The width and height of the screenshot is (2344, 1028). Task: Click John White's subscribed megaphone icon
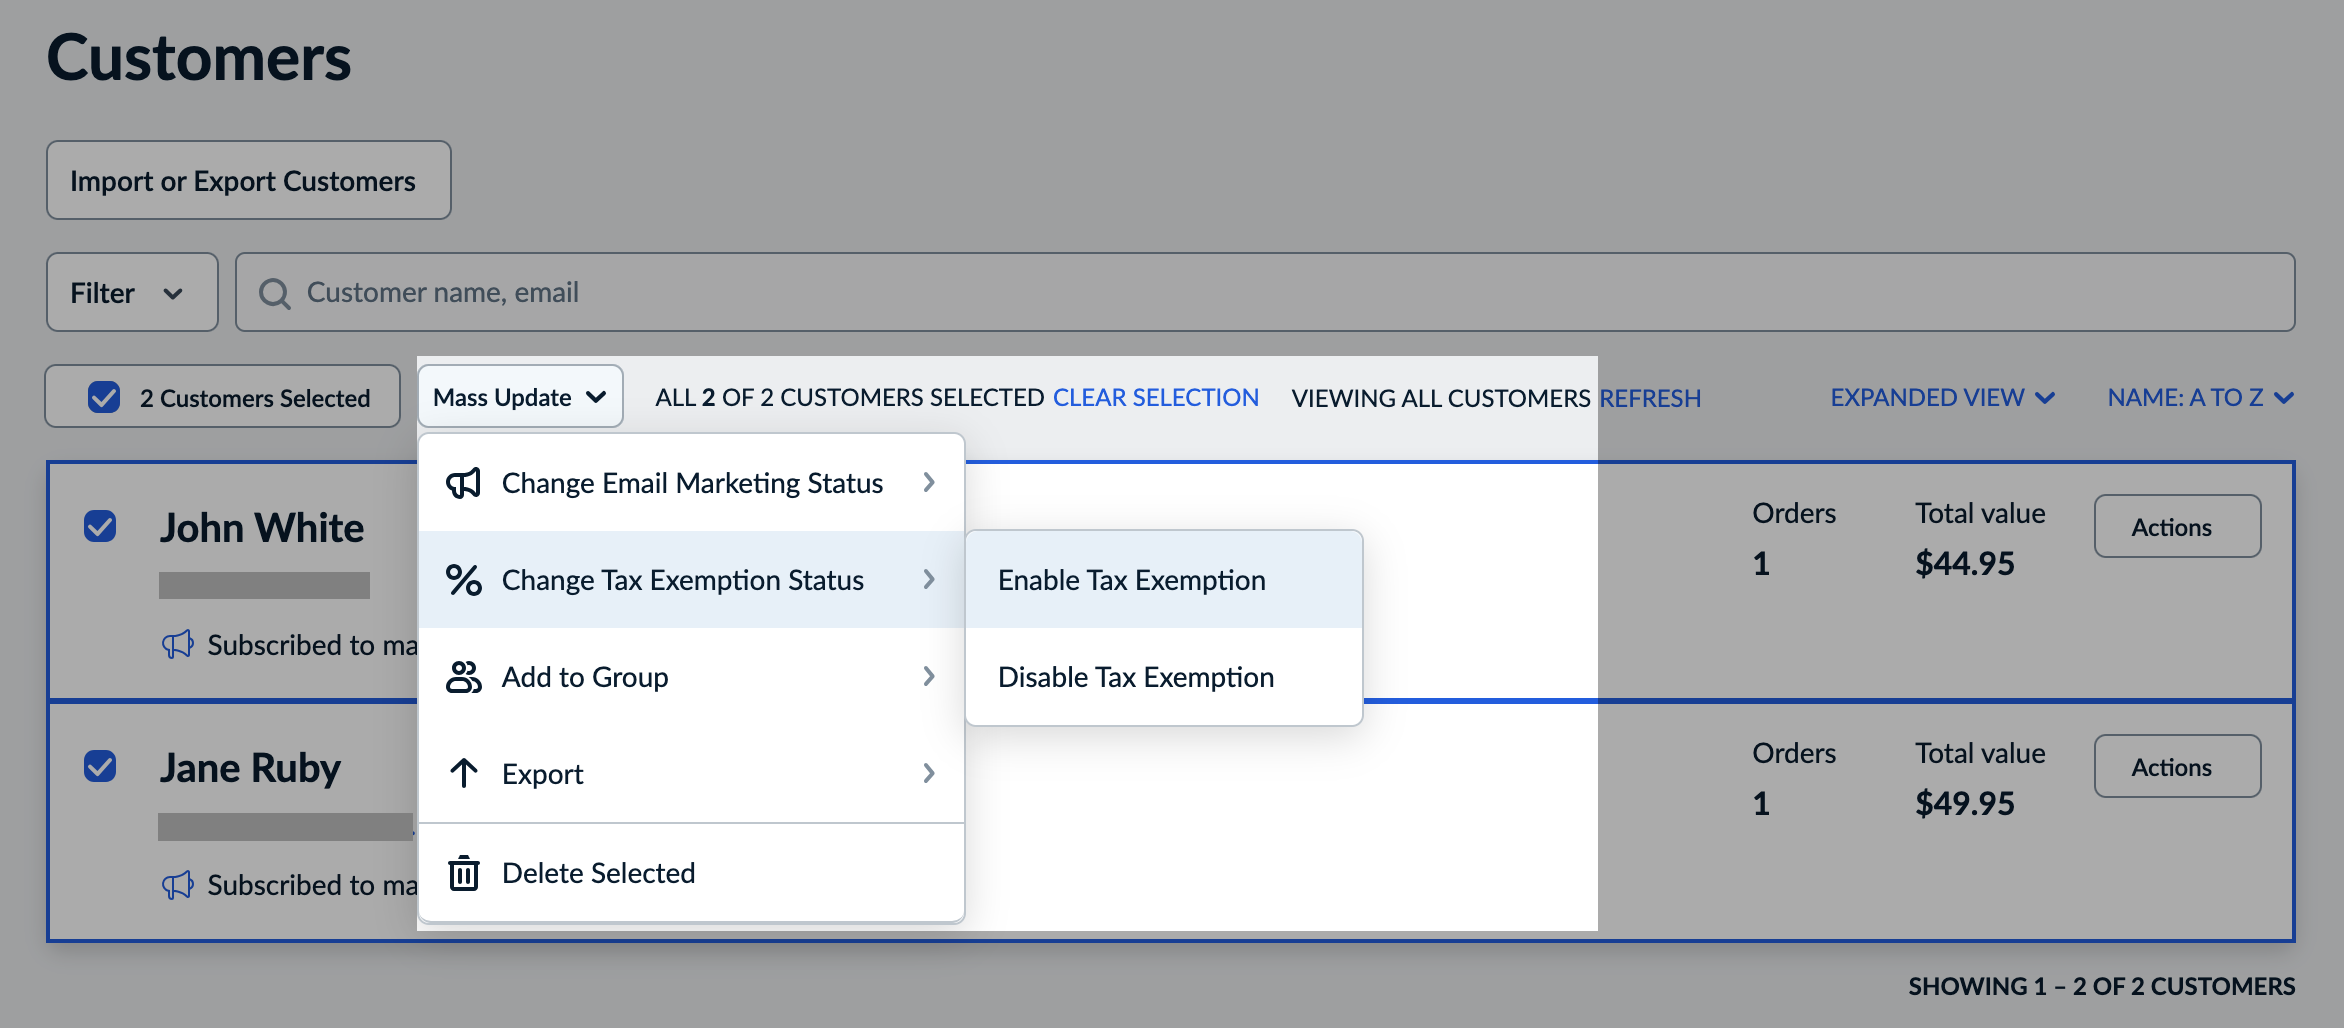178,645
